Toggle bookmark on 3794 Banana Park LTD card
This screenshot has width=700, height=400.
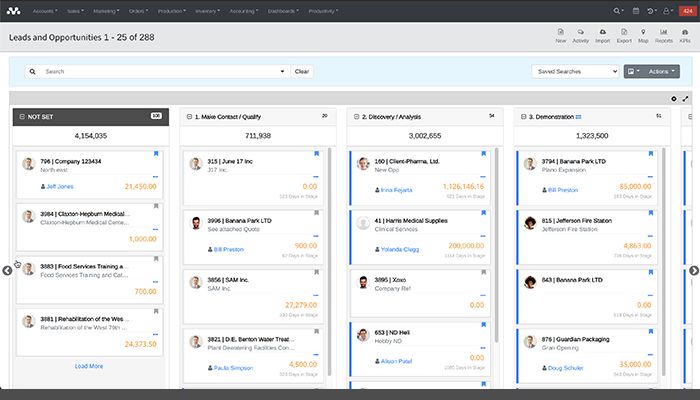[650, 154]
